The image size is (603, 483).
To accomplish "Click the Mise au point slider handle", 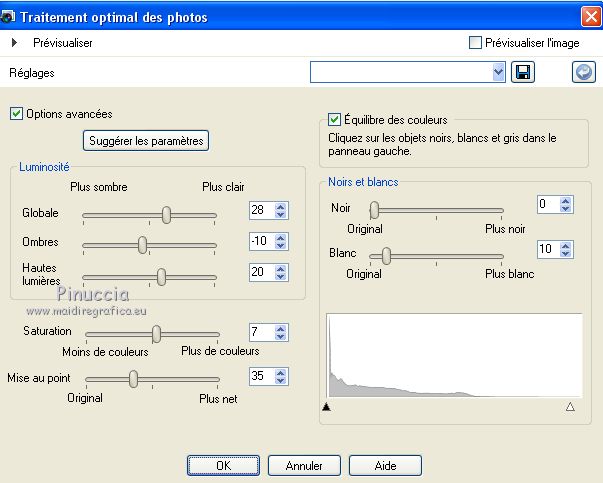I will pos(133,378).
